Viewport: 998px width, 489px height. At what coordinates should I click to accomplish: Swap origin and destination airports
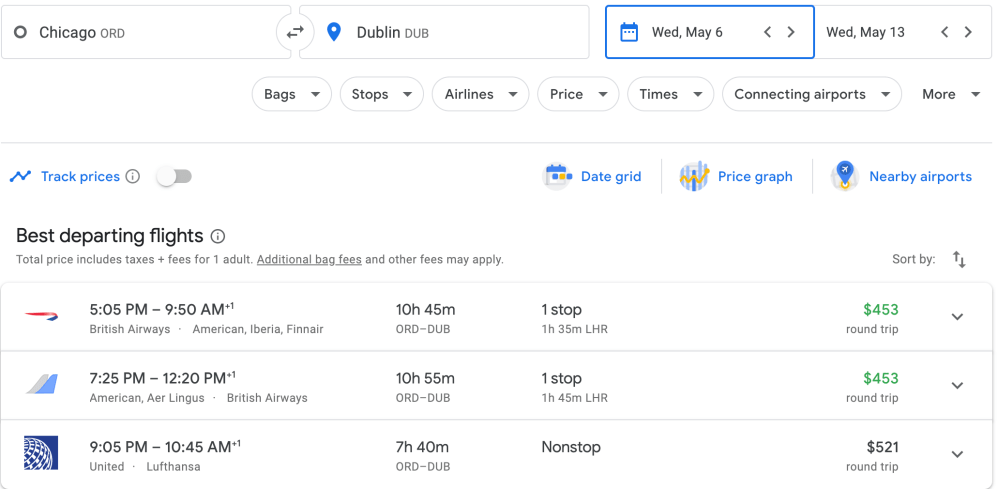(x=295, y=32)
